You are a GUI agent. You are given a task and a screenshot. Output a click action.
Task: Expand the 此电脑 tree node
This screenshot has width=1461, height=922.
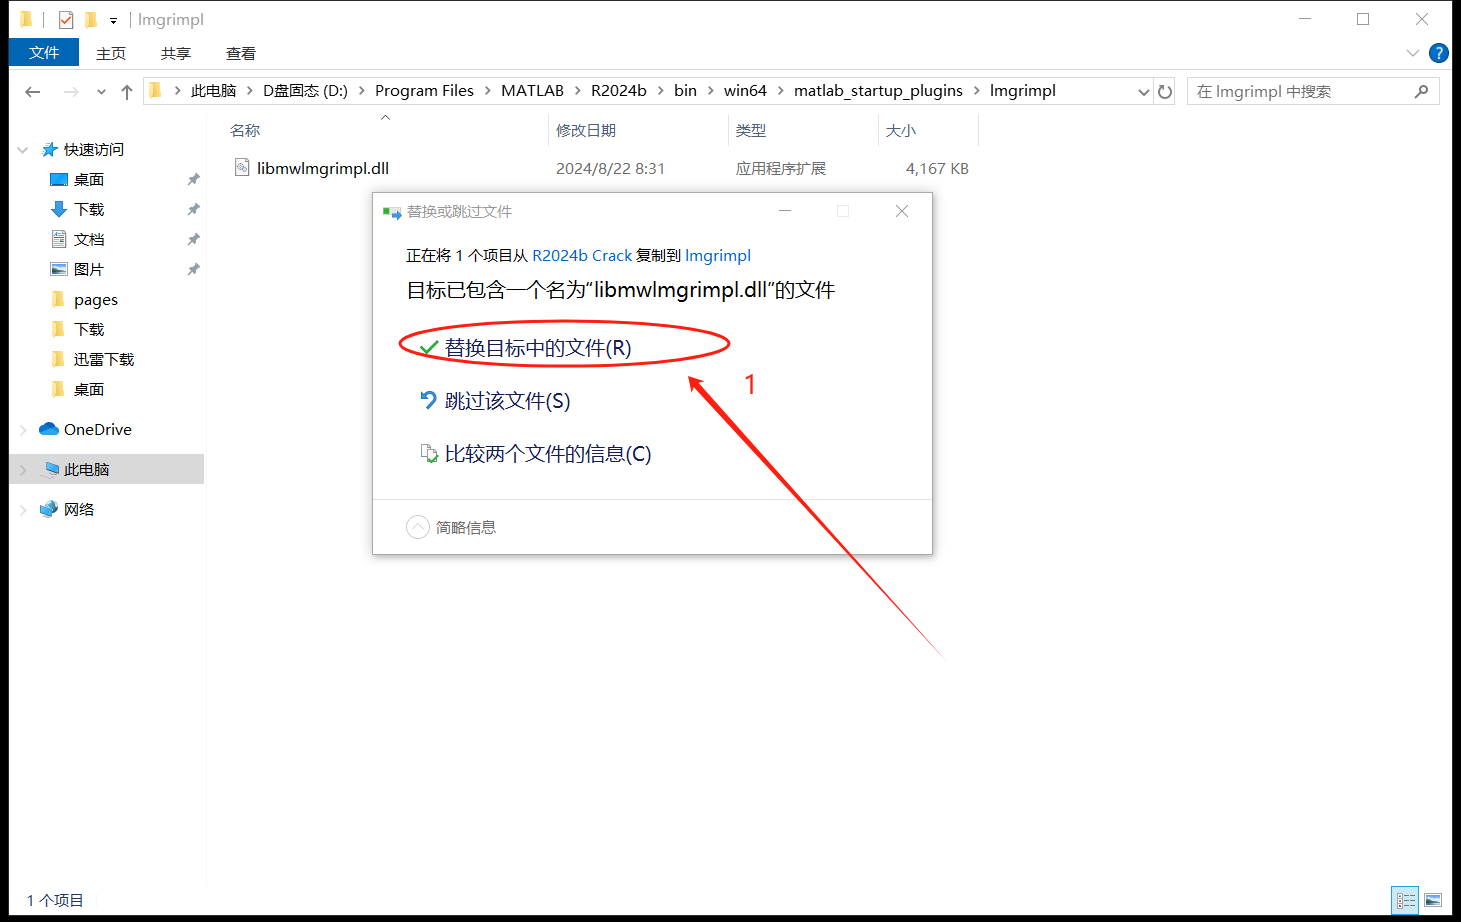pyautogui.click(x=23, y=470)
